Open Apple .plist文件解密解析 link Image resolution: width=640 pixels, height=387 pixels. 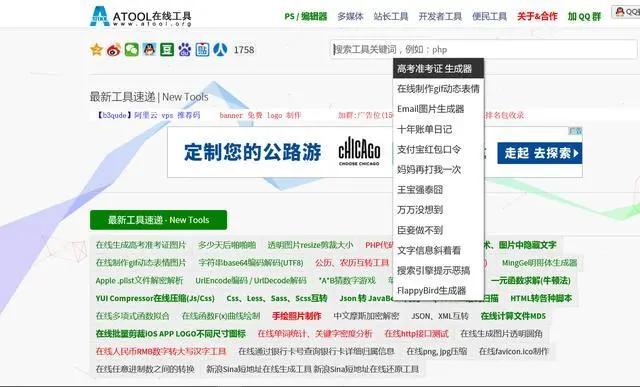139,280
